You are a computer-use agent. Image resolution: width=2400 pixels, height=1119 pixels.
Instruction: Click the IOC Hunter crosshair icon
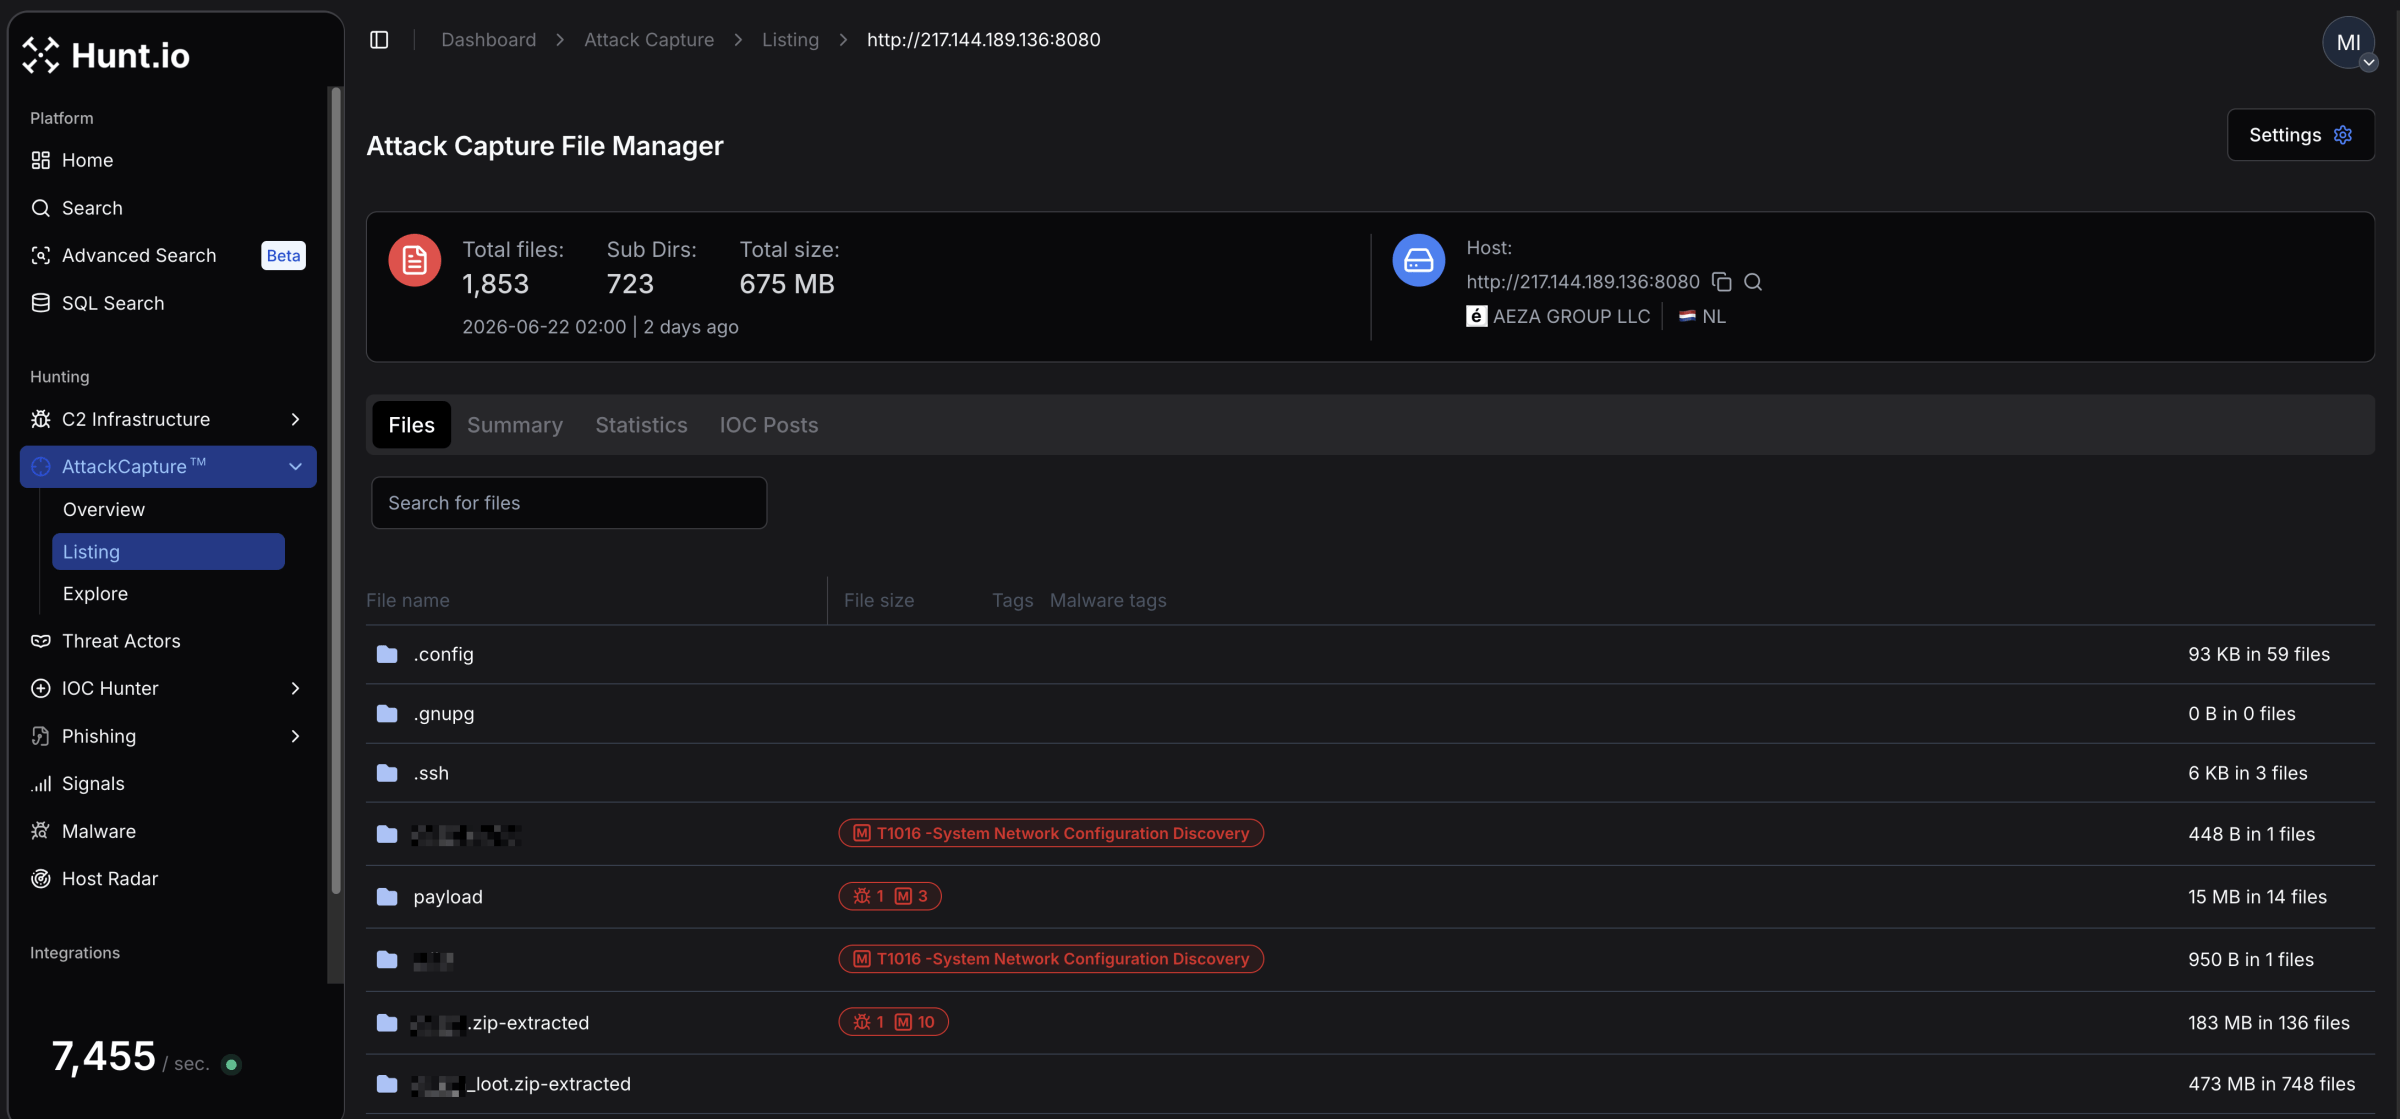[x=40, y=689]
